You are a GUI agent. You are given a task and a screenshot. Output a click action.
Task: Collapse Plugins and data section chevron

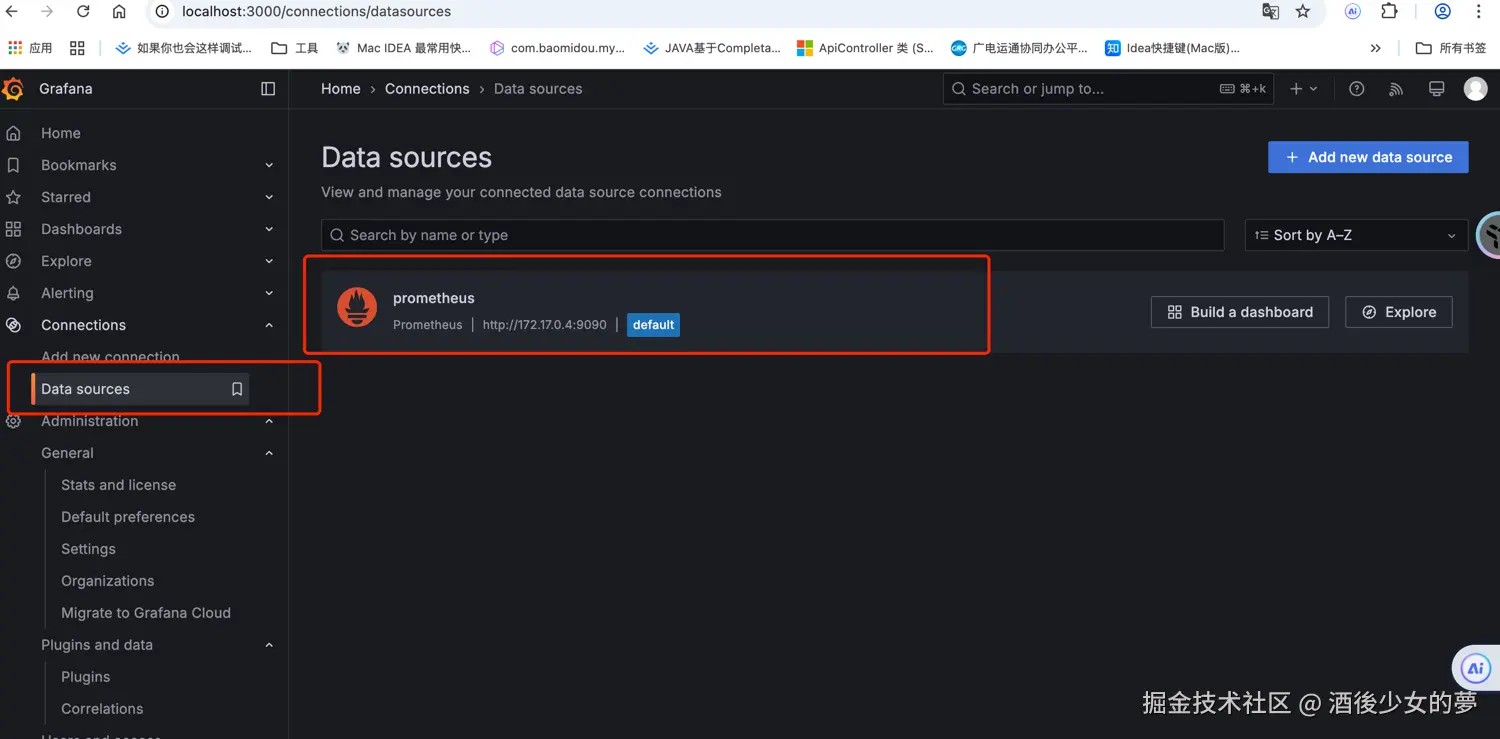[x=269, y=645]
